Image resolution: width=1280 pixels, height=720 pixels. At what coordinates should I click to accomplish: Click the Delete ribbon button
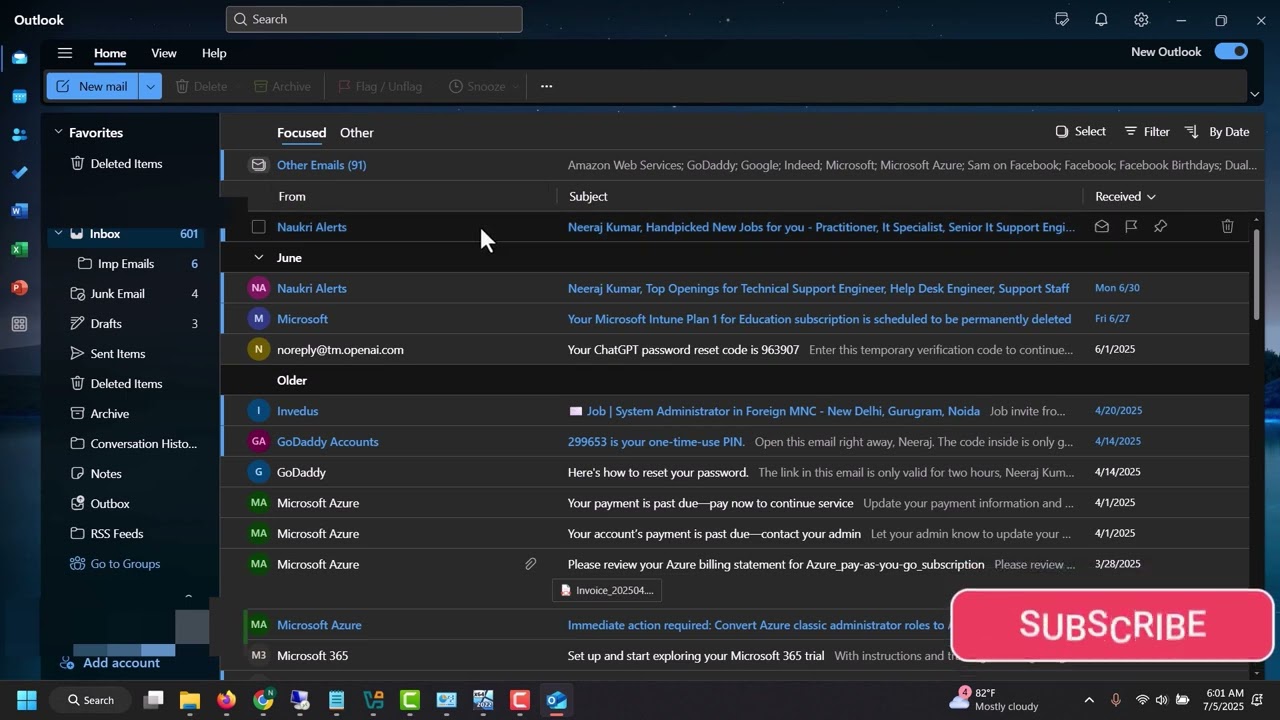pos(201,86)
